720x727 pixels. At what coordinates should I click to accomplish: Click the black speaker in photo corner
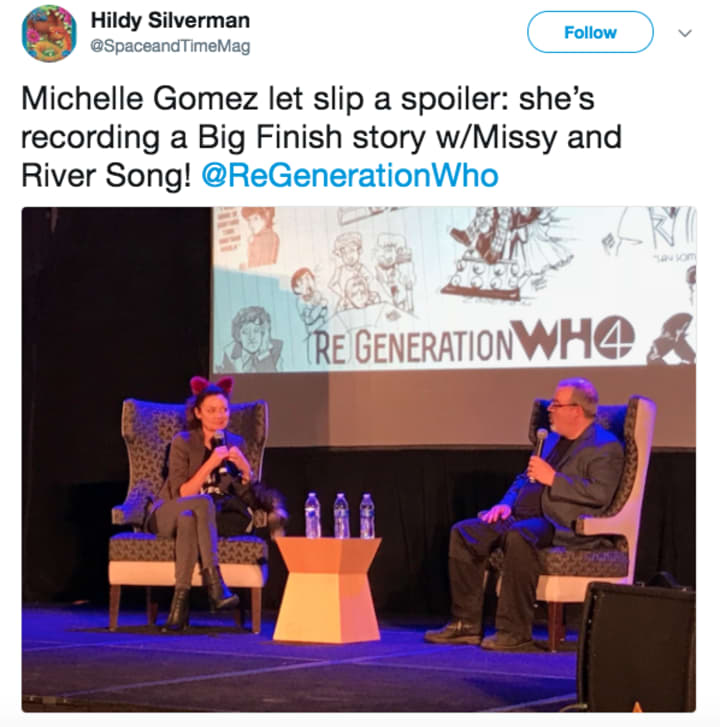637,647
